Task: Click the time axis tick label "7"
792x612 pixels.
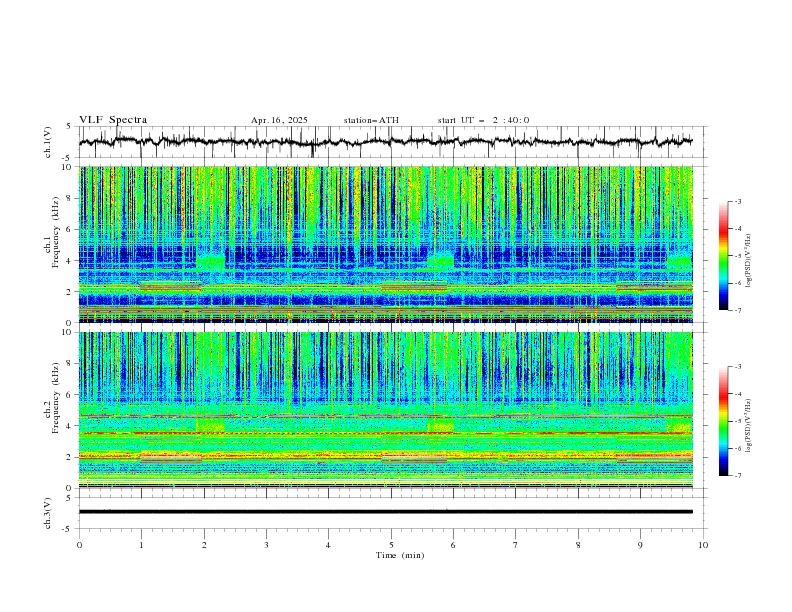Action: point(516,545)
